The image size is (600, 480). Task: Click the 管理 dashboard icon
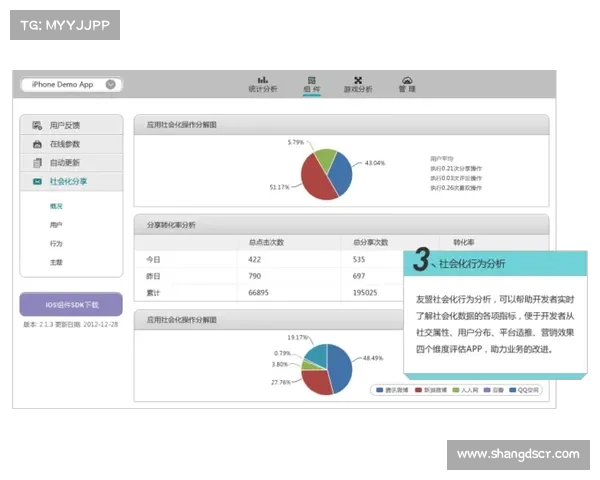tap(407, 80)
